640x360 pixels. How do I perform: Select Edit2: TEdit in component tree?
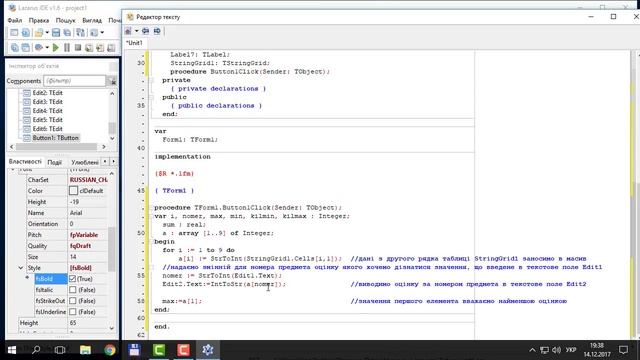47,93
